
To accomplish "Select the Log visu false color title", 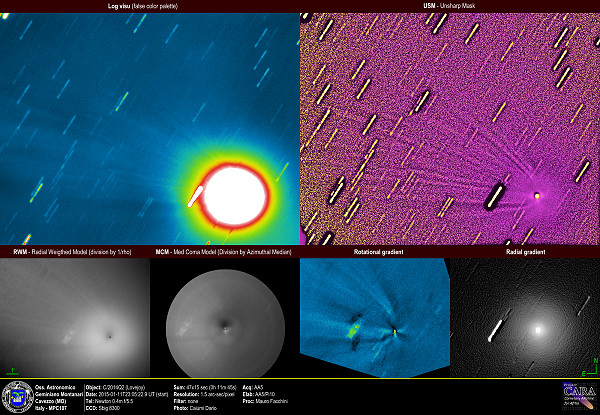I will [149, 6].
